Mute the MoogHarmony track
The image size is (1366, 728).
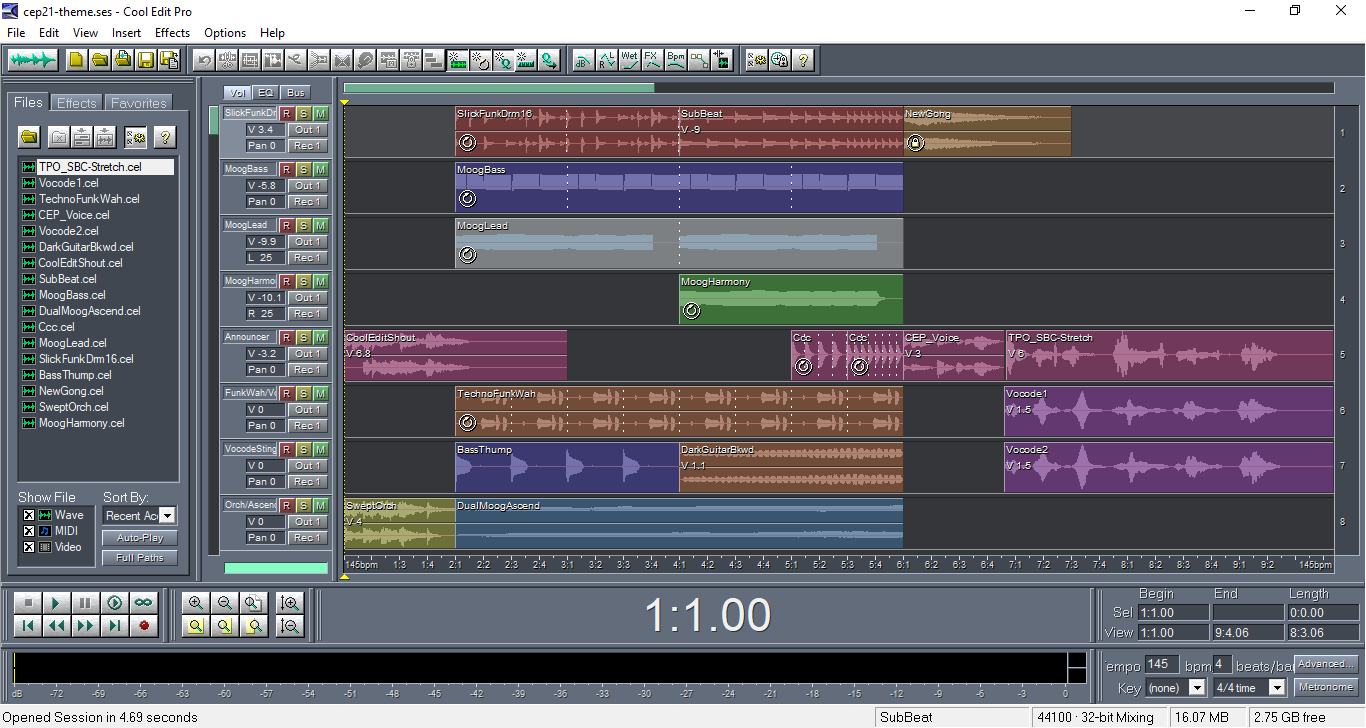[320, 282]
